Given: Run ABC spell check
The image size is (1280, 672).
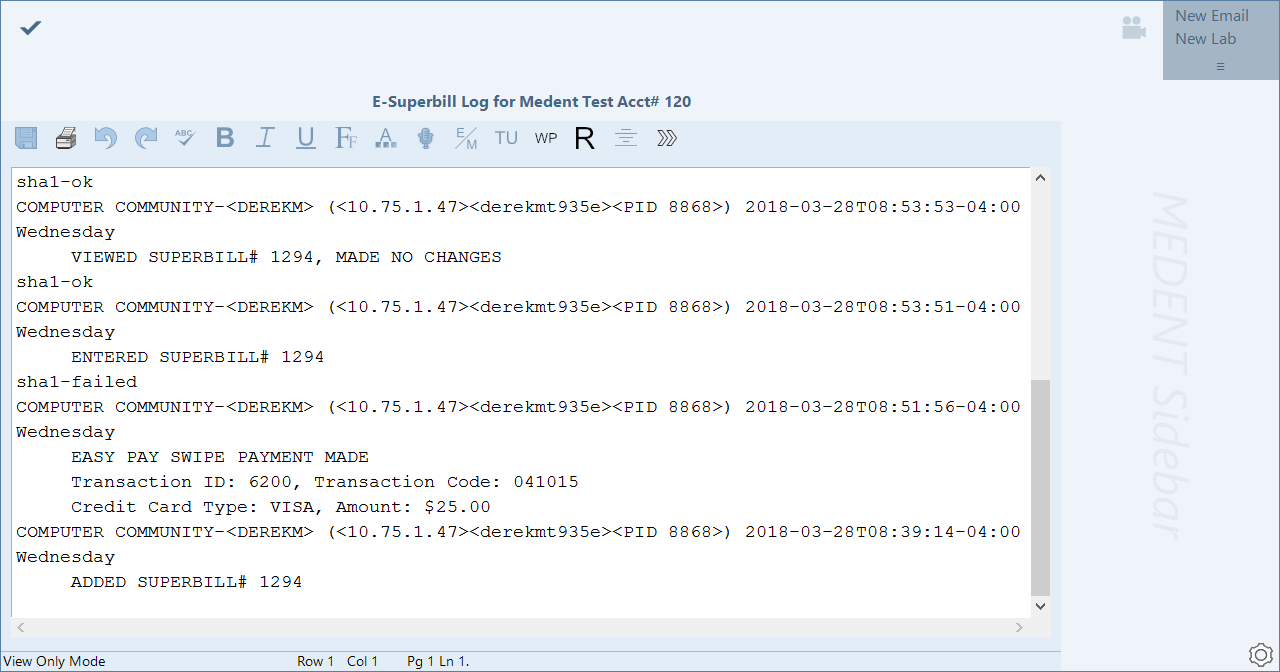Looking at the screenshot, I should click(x=185, y=138).
